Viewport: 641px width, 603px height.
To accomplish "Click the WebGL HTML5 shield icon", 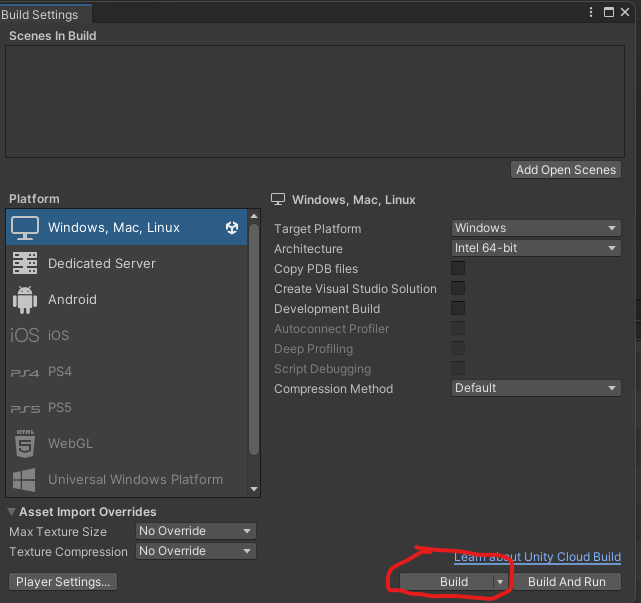I will click(25, 444).
